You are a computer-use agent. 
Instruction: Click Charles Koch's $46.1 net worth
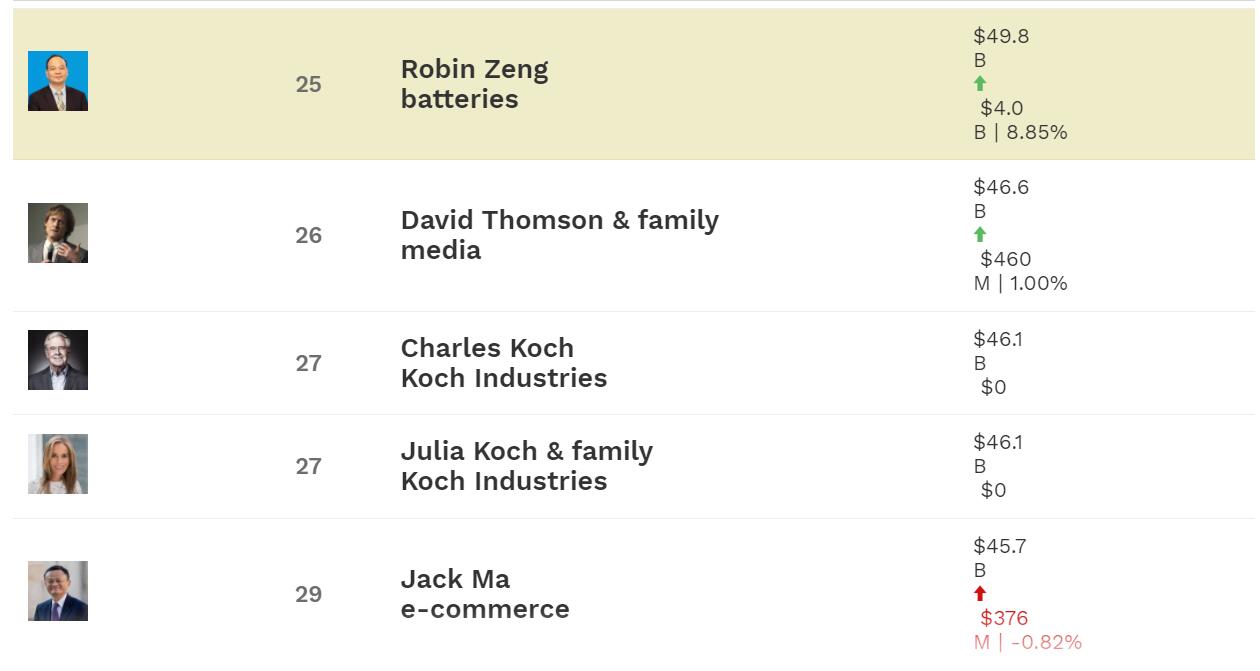click(998, 339)
